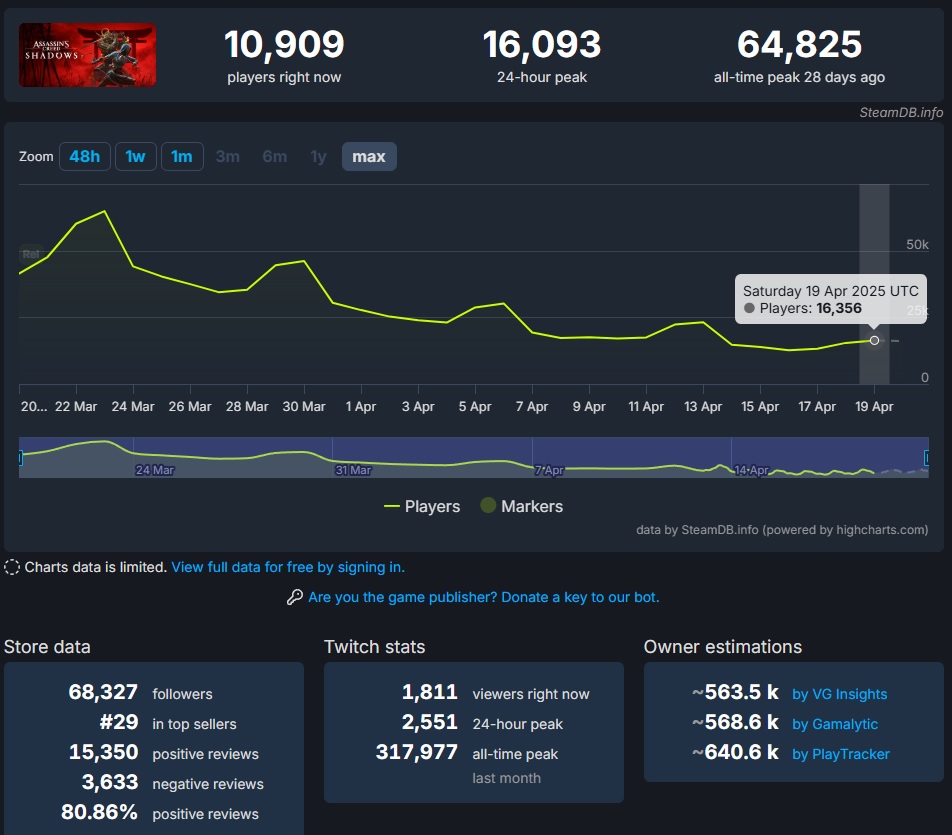This screenshot has width=952, height=835.
Task: Click the right navigator range handle
Action: pyautogui.click(x=926, y=457)
